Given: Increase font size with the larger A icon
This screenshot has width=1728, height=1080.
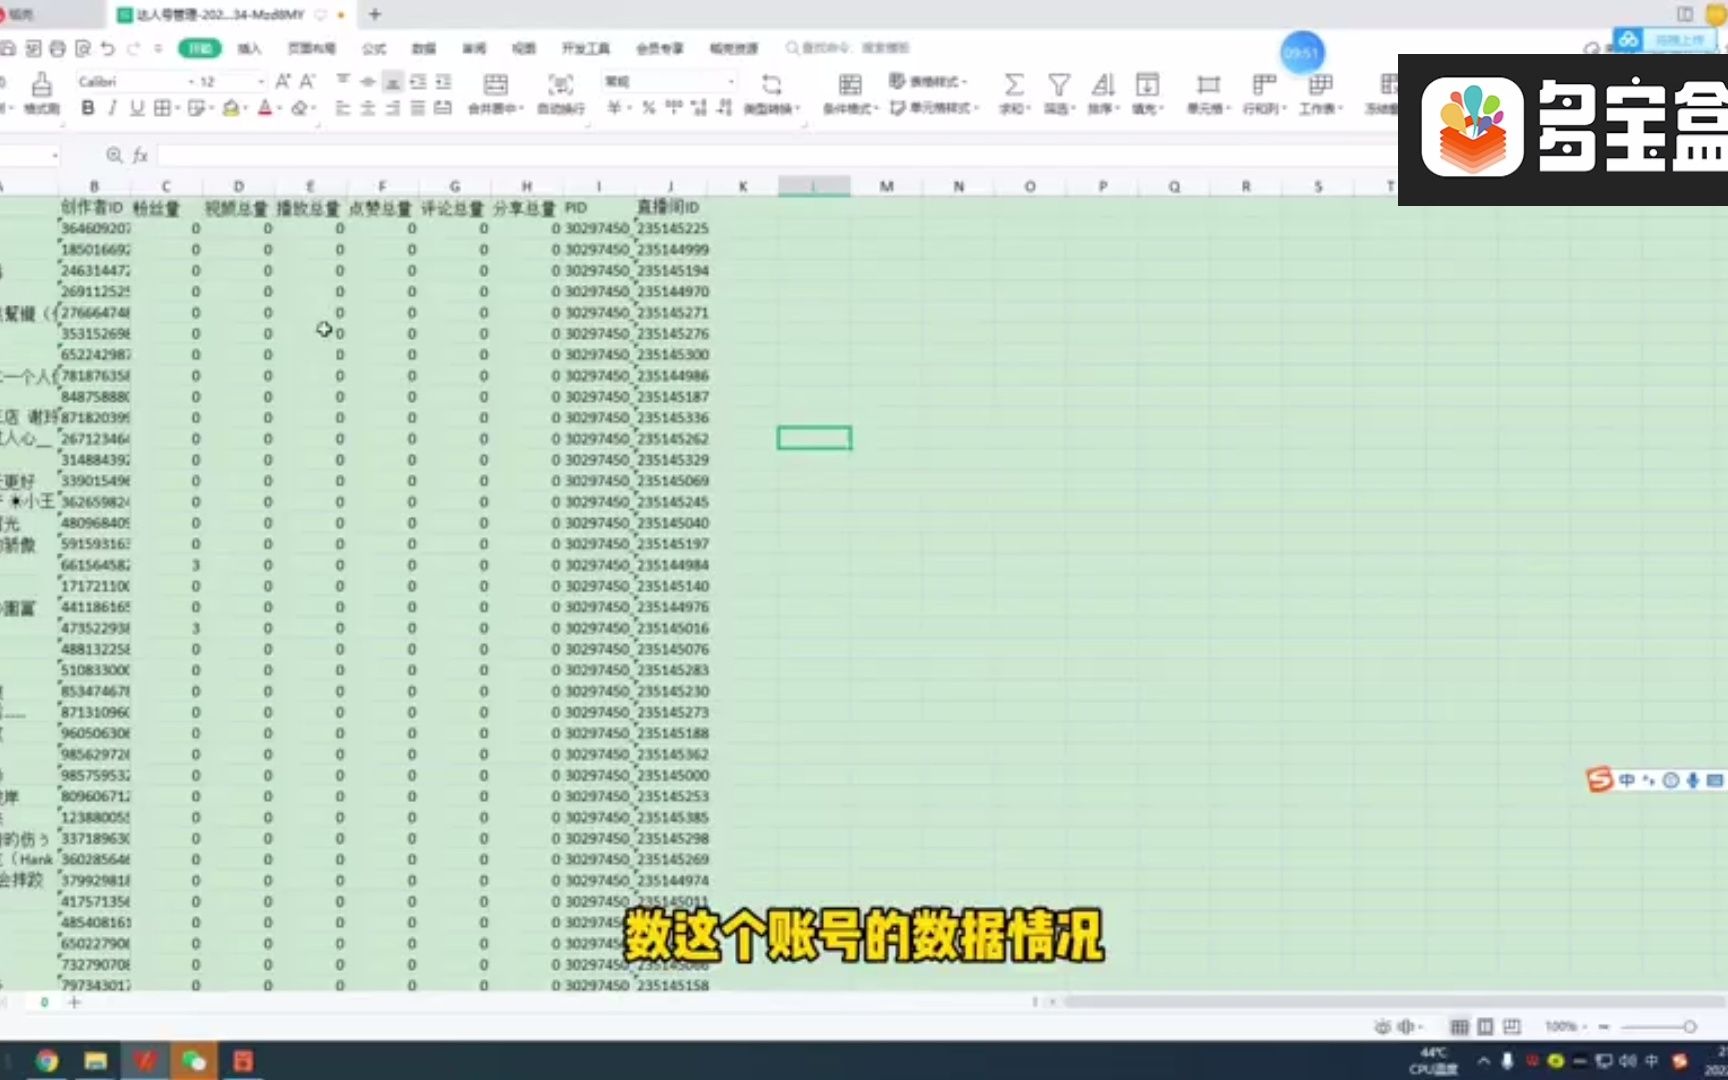Looking at the screenshot, I should pos(283,81).
